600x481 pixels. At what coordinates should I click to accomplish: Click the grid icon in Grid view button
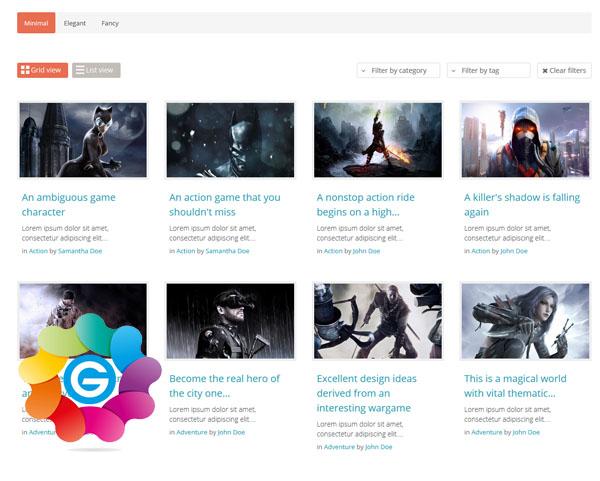click(25, 70)
